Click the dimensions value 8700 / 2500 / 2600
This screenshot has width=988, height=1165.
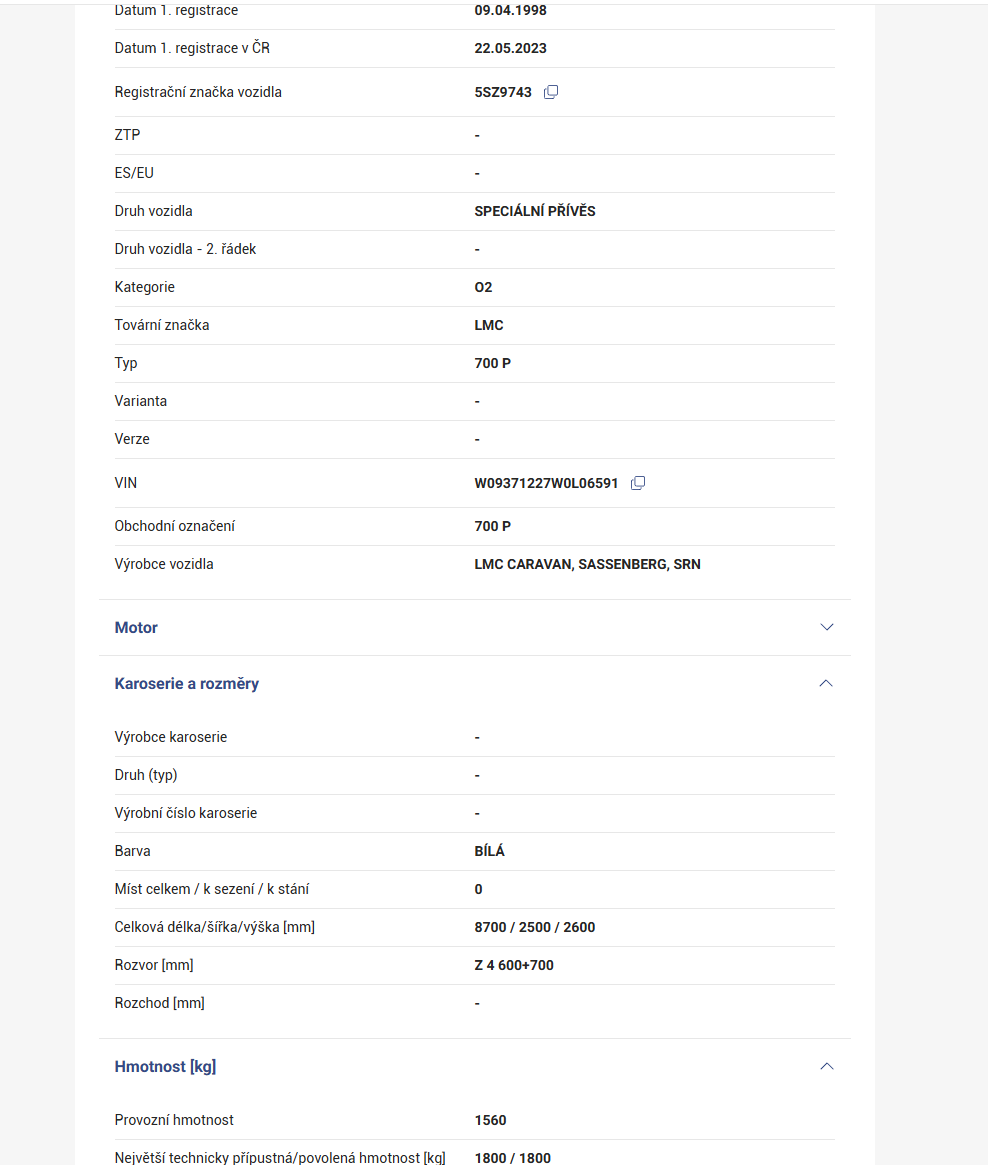[x=534, y=928]
